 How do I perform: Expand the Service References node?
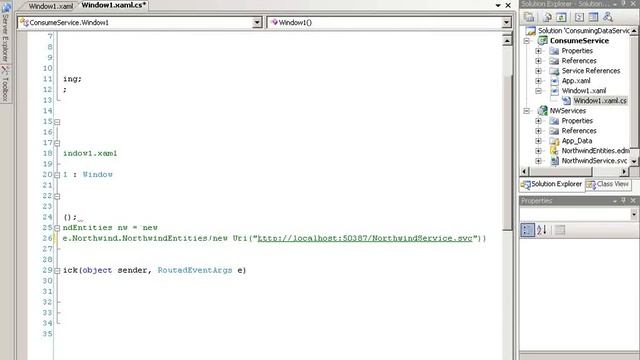538,71
